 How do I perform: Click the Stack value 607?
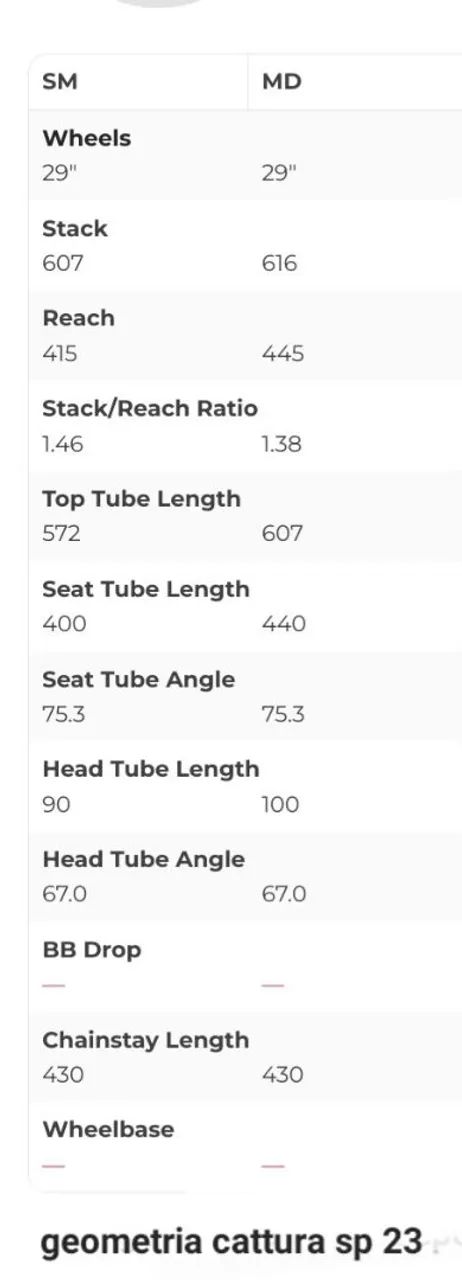(x=62, y=264)
